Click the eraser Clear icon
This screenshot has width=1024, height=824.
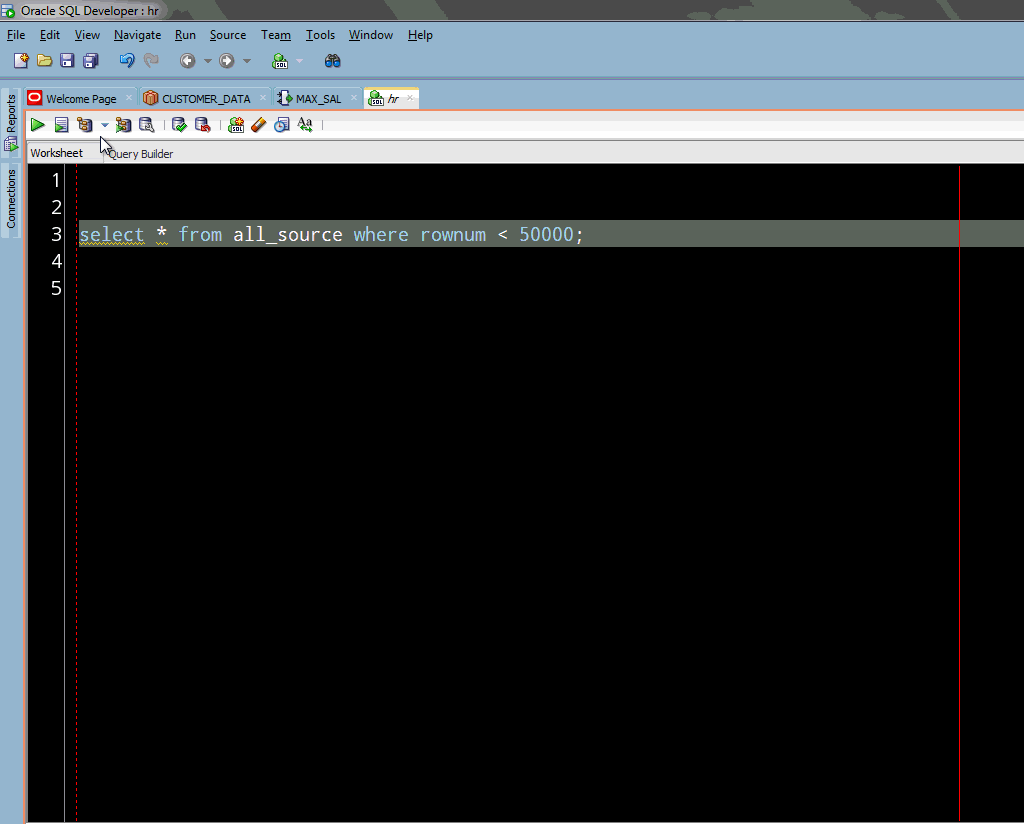[259, 125]
